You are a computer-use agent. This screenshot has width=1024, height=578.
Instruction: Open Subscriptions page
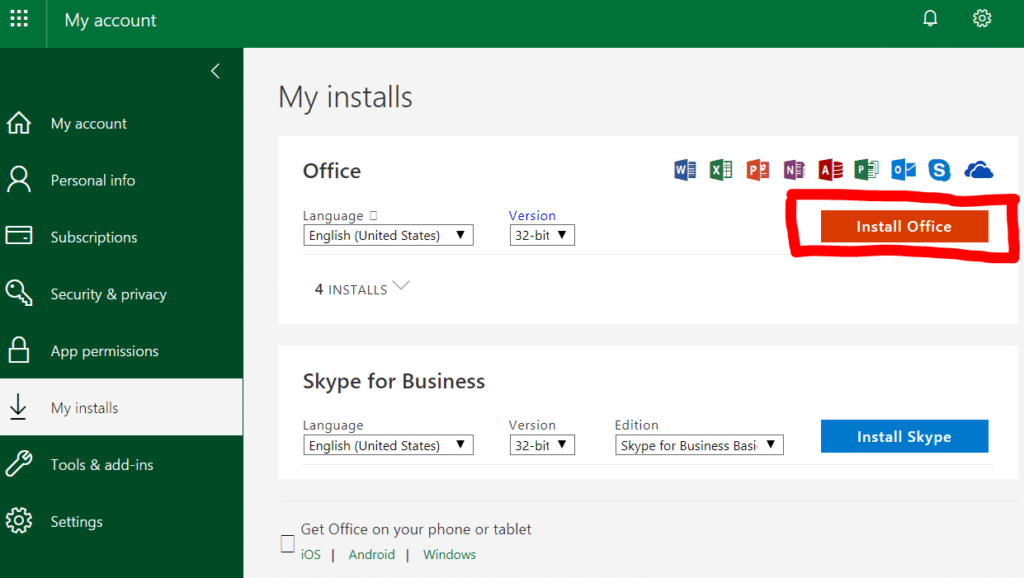point(94,237)
